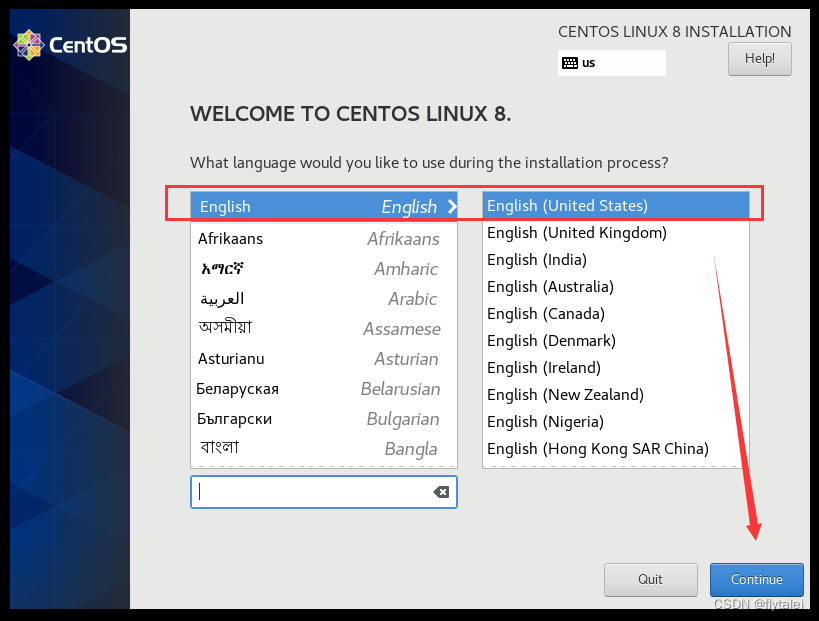This screenshot has height=621, width=819.
Task: Choose English (Nigeria) locale
Action: point(616,421)
